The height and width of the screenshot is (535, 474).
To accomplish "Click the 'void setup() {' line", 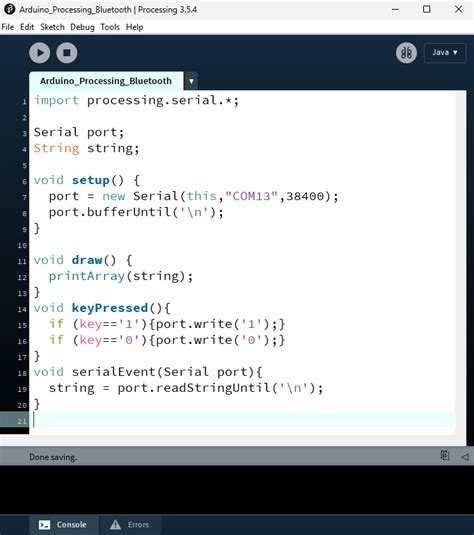I will pos(87,180).
